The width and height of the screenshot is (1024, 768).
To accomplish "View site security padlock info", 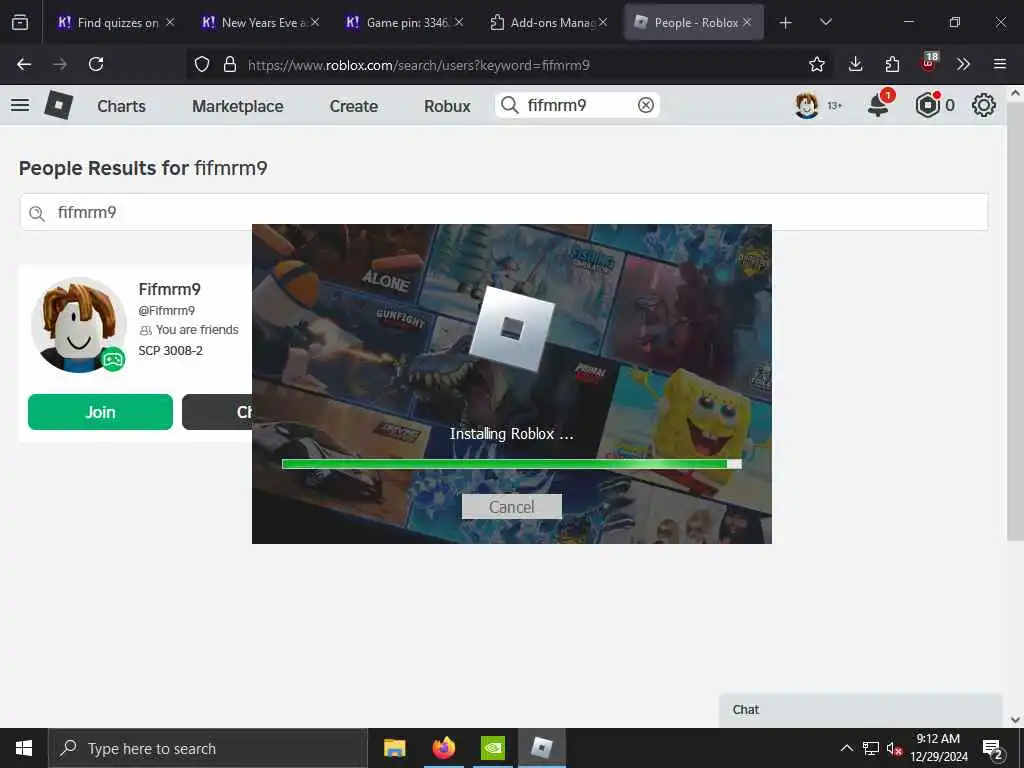I will 230,64.
